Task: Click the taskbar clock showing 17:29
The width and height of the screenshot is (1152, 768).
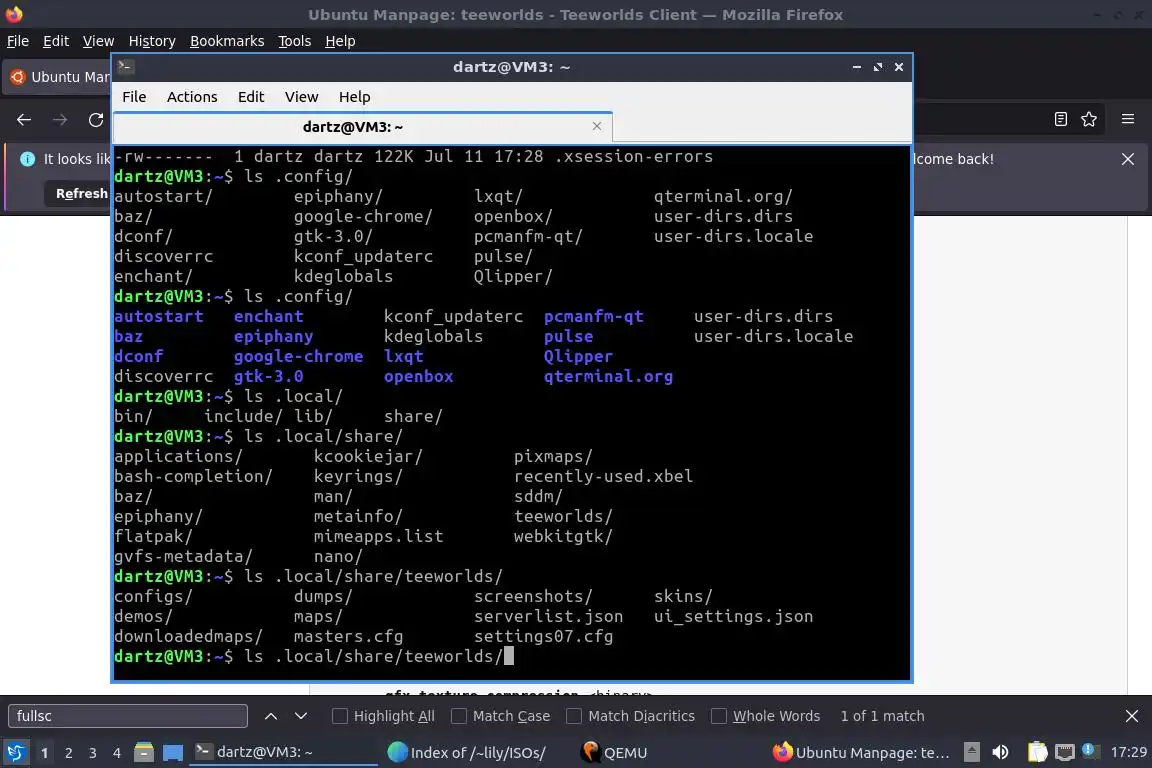Action: [1128, 752]
